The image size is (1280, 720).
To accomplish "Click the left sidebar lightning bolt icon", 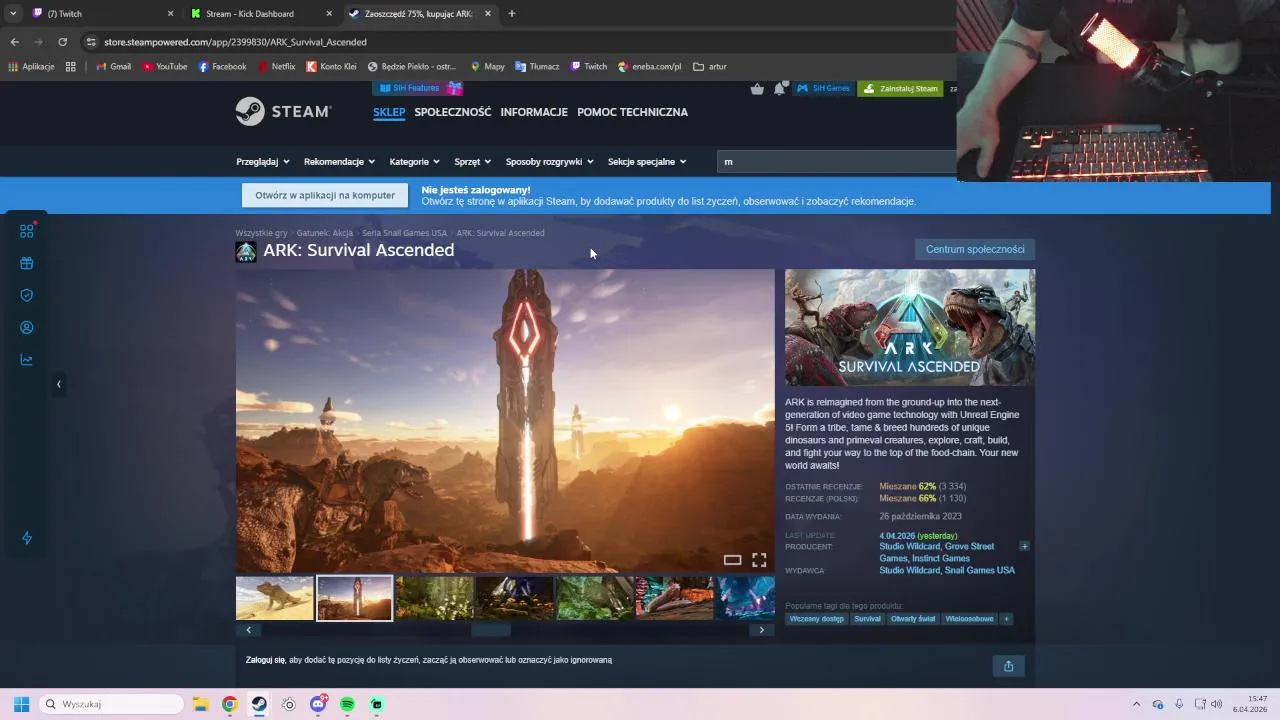I will (27, 538).
